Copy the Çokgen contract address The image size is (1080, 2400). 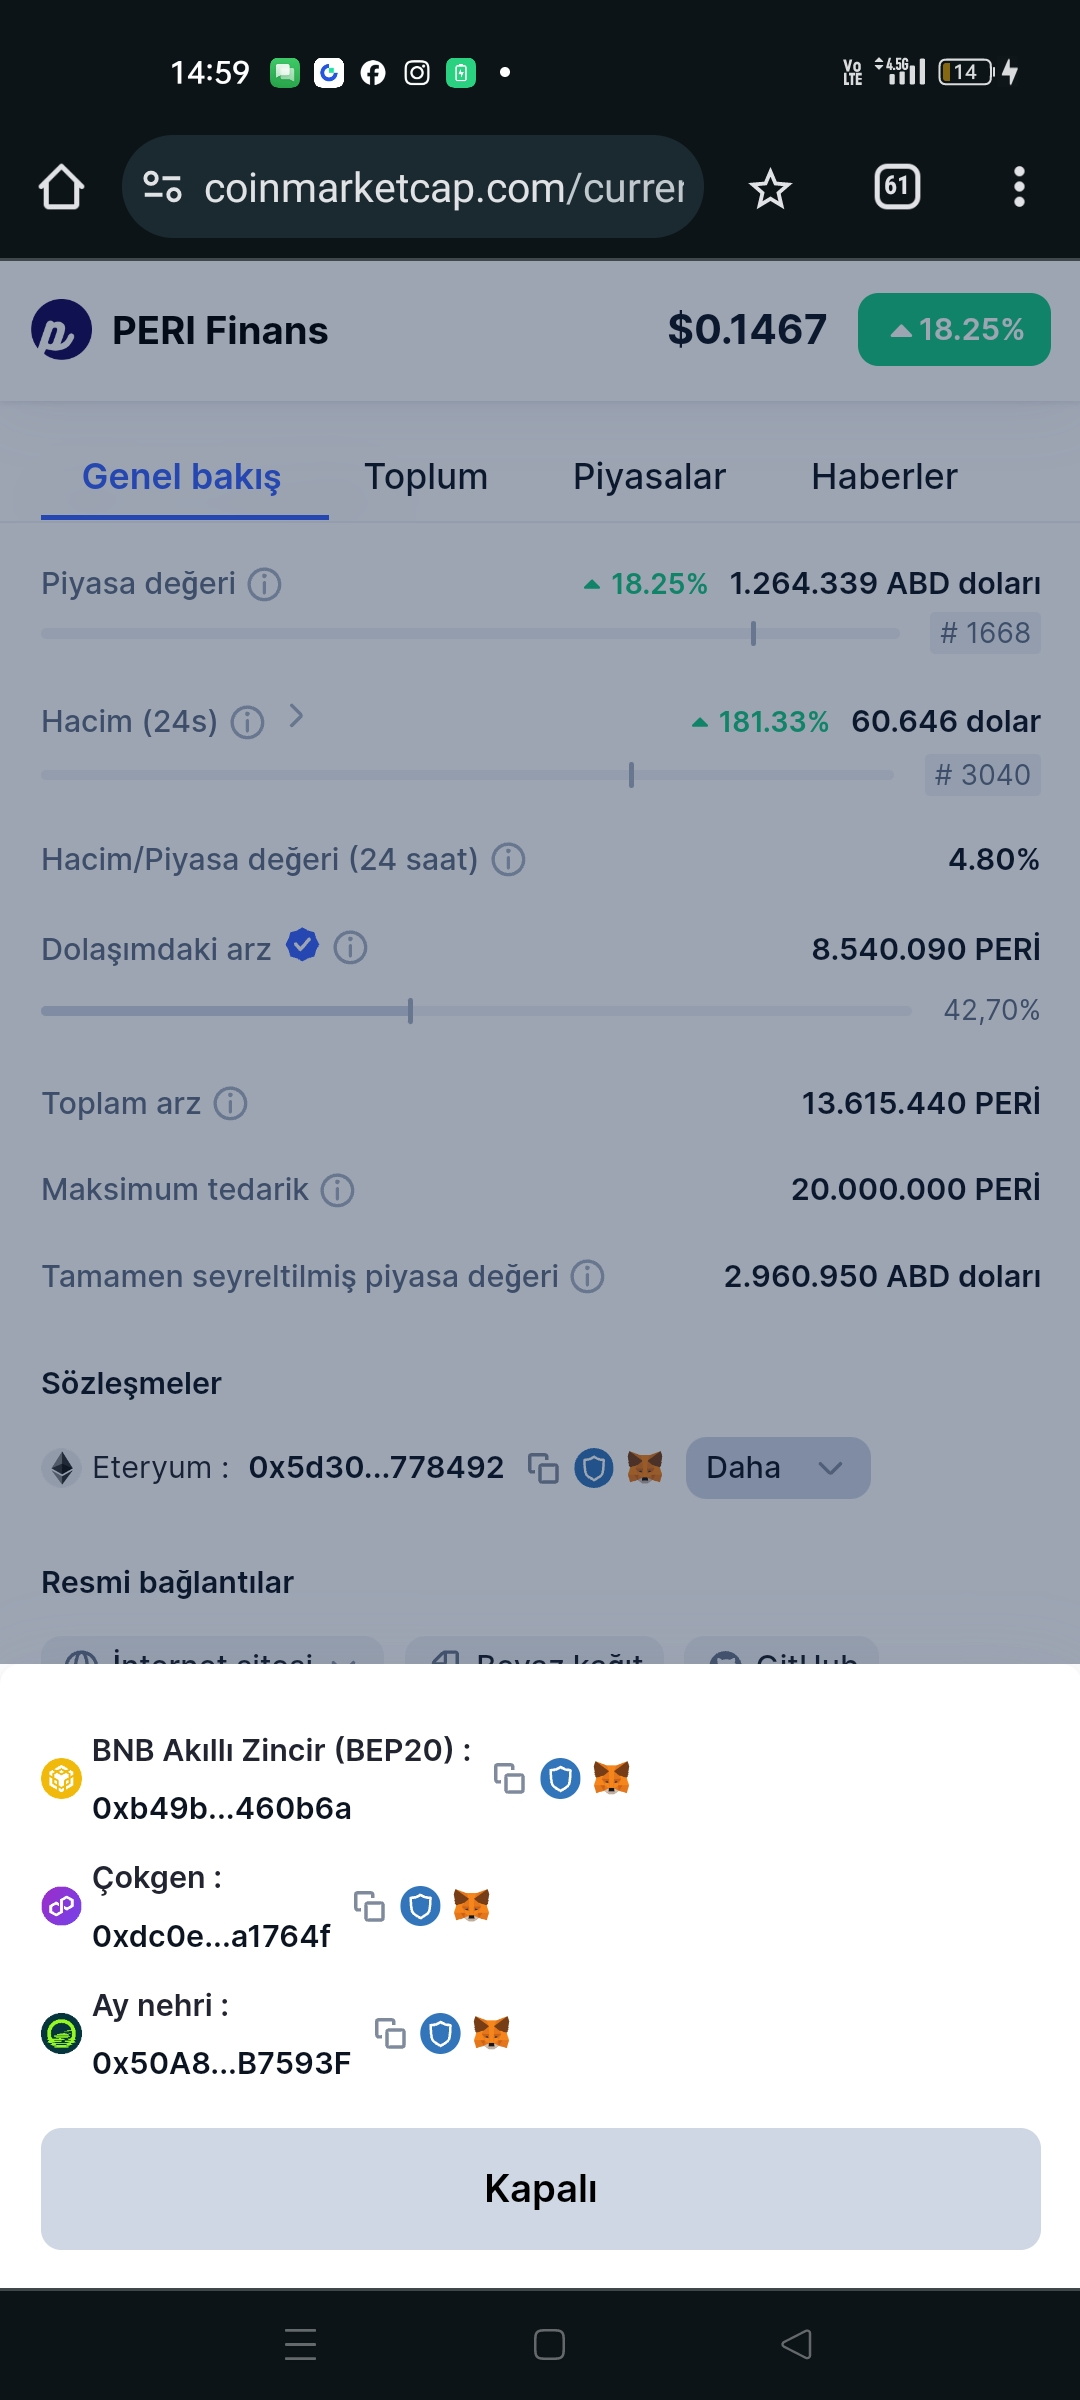pos(369,1906)
